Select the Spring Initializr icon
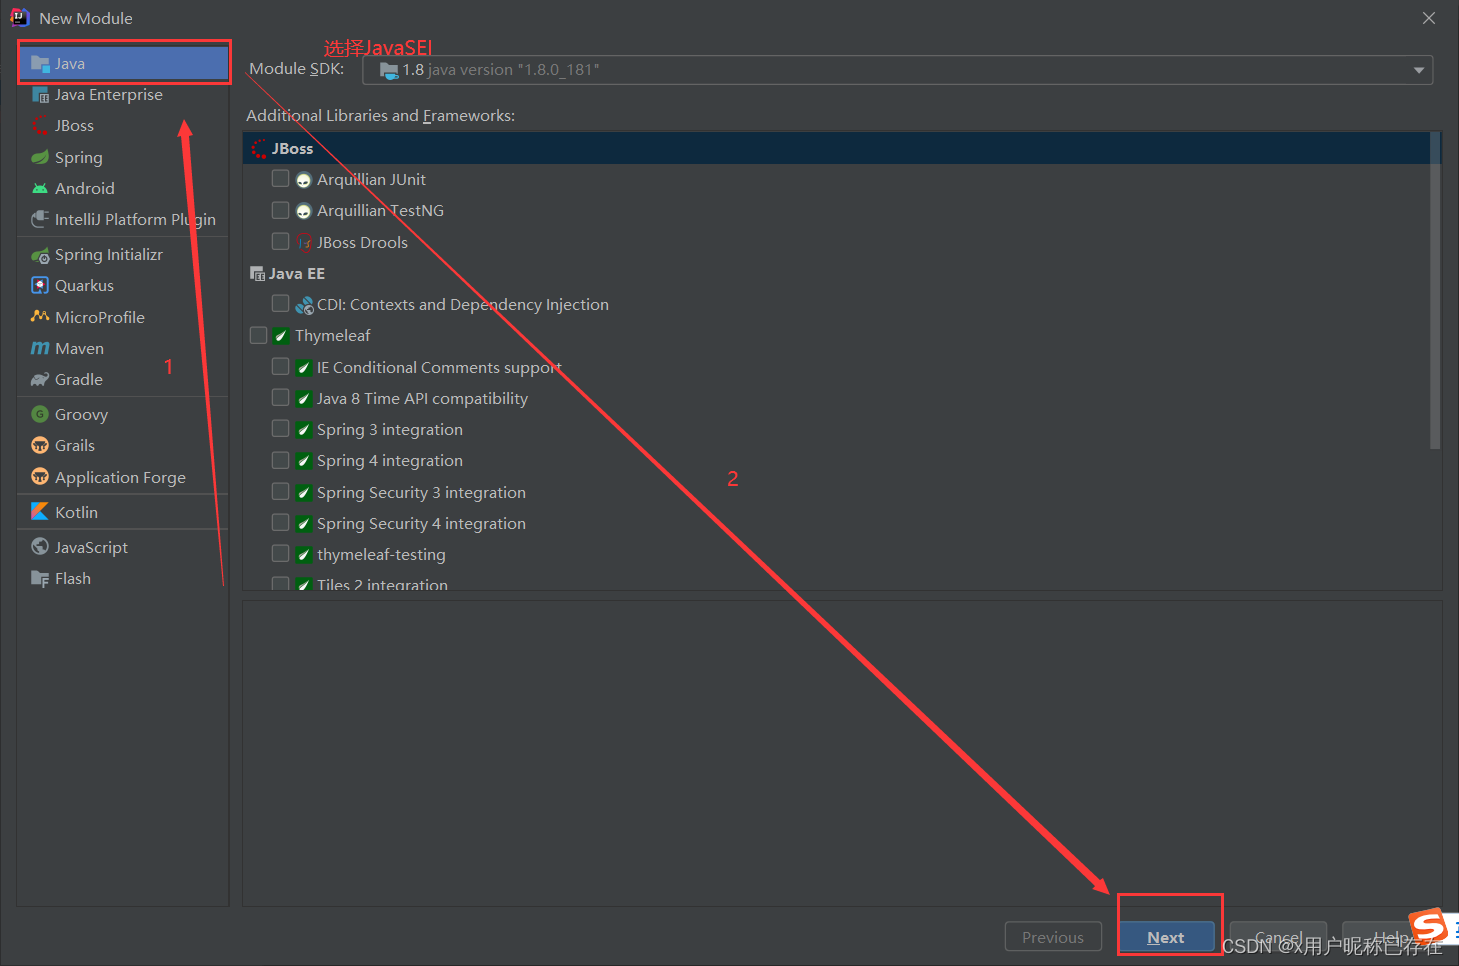The width and height of the screenshot is (1459, 966). tap(40, 255)
